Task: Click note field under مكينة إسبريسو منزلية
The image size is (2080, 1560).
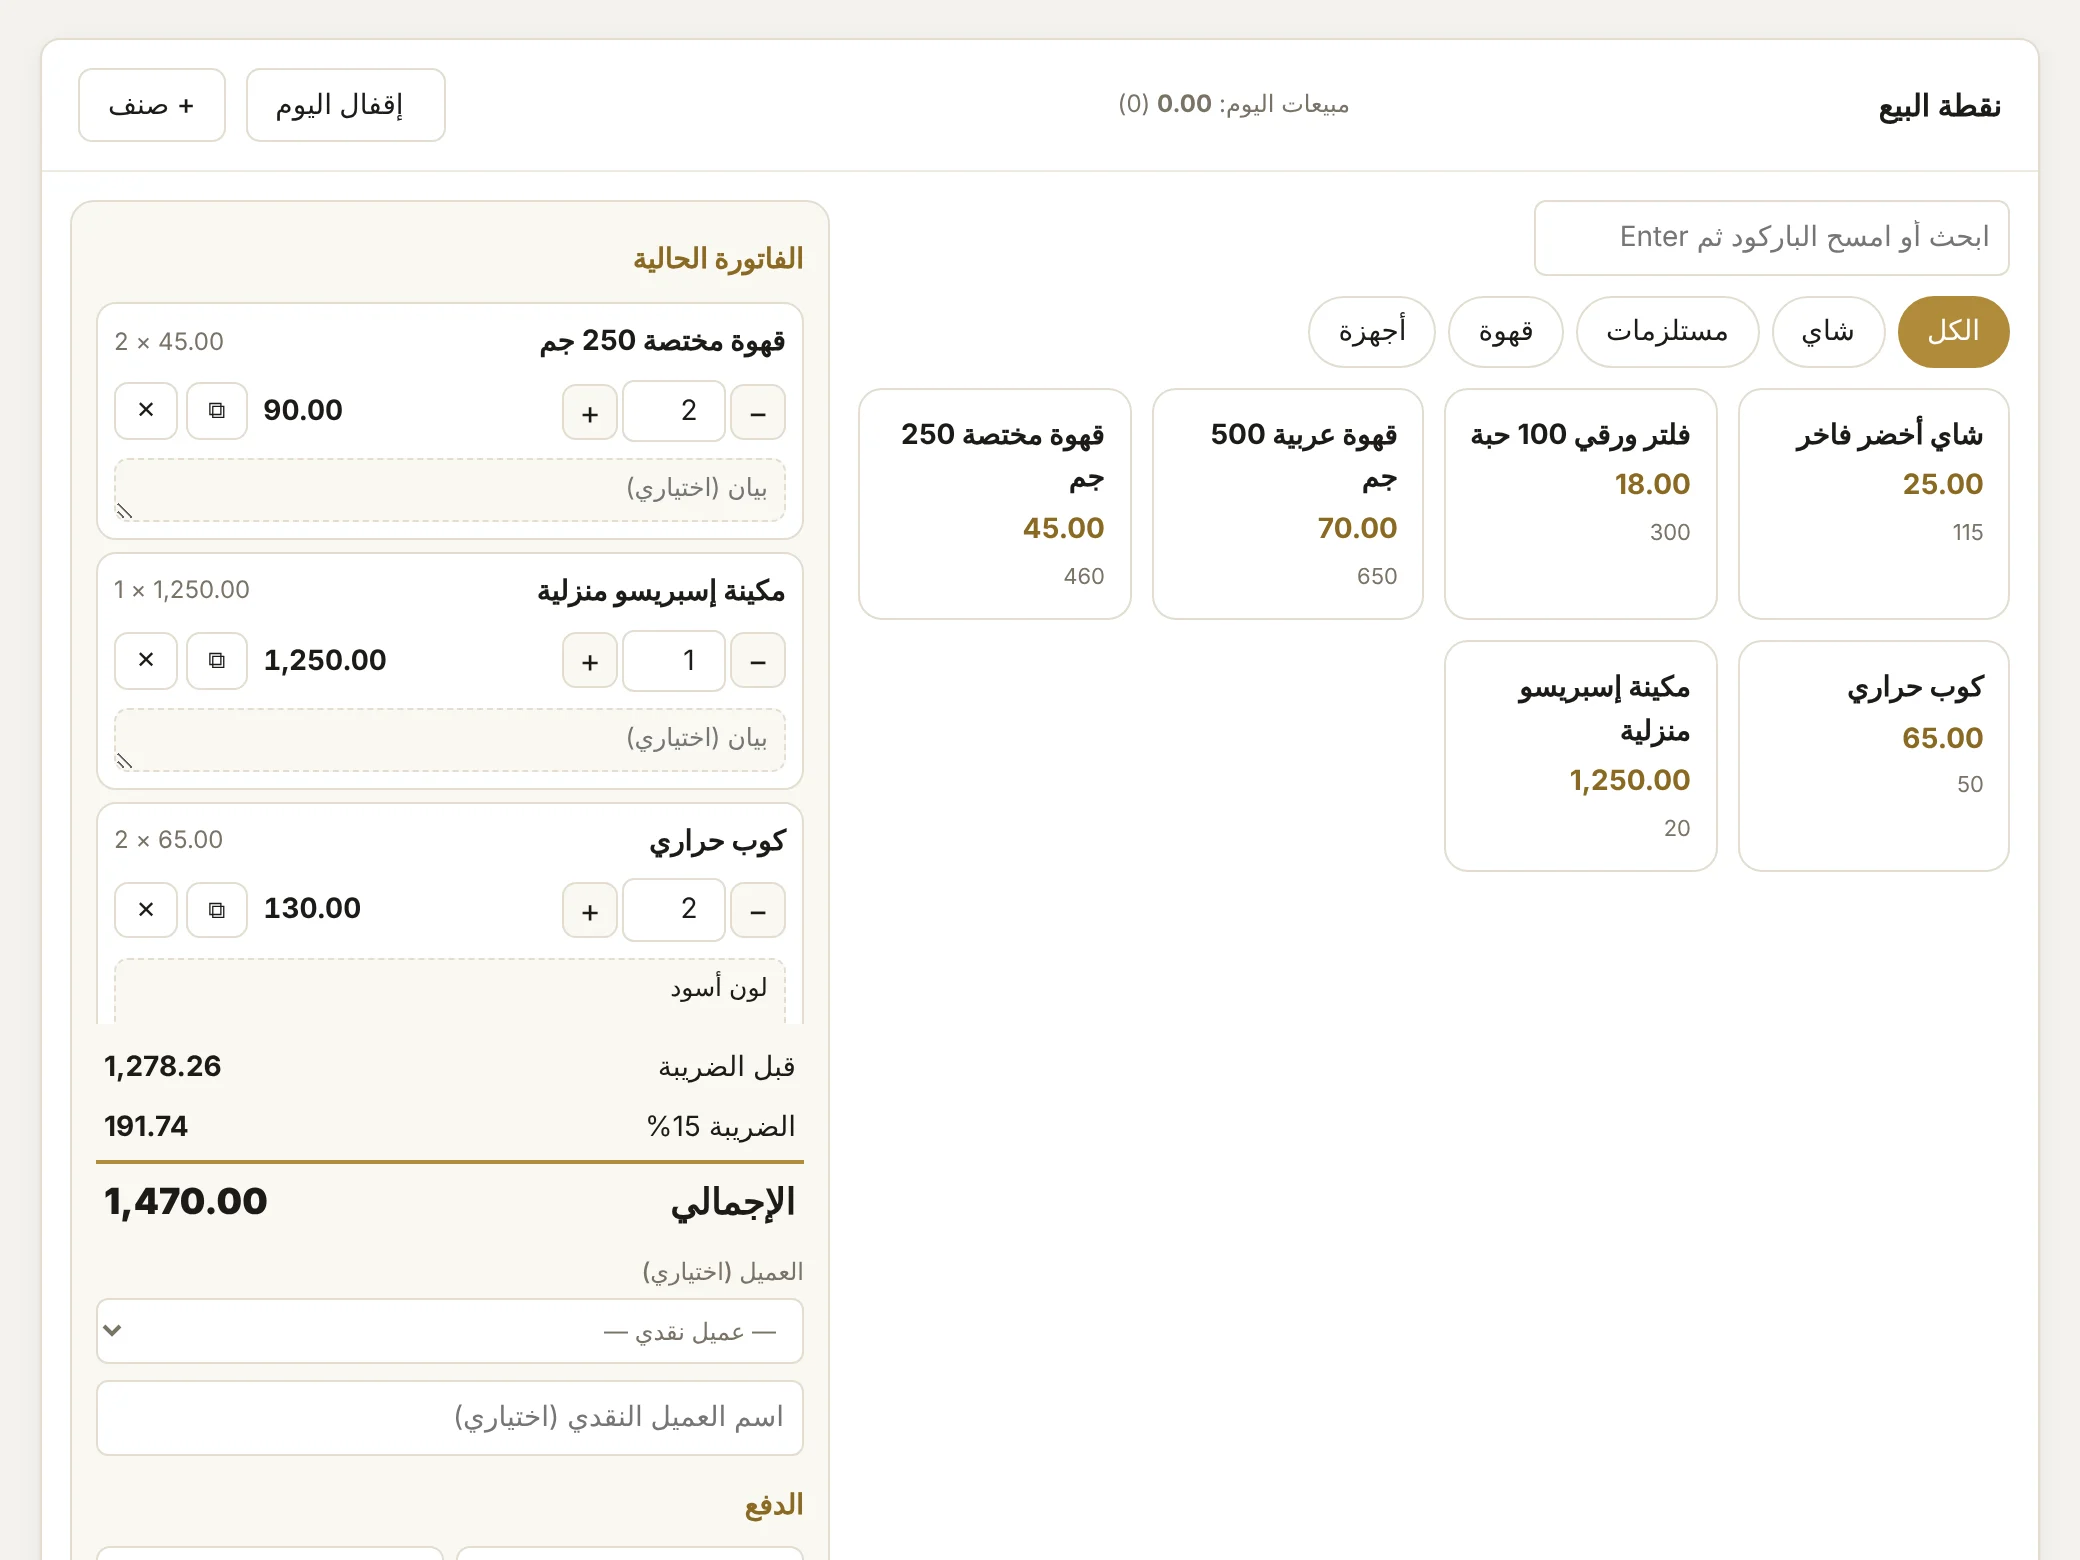Action: pyautogui.click(x=450, y=740)
